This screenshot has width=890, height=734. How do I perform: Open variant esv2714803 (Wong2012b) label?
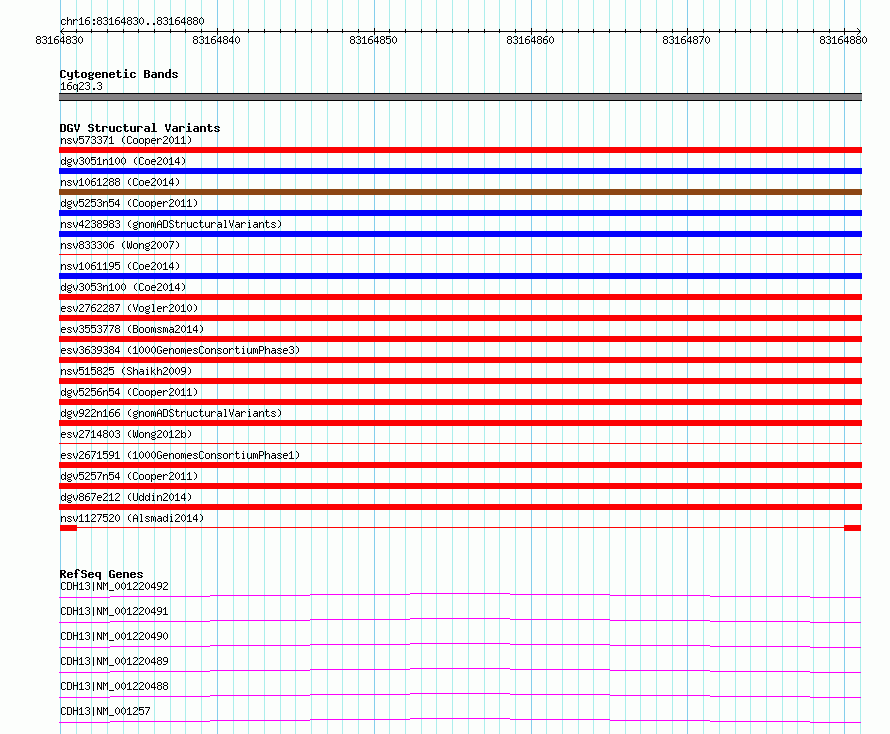[x=126, y=434]
